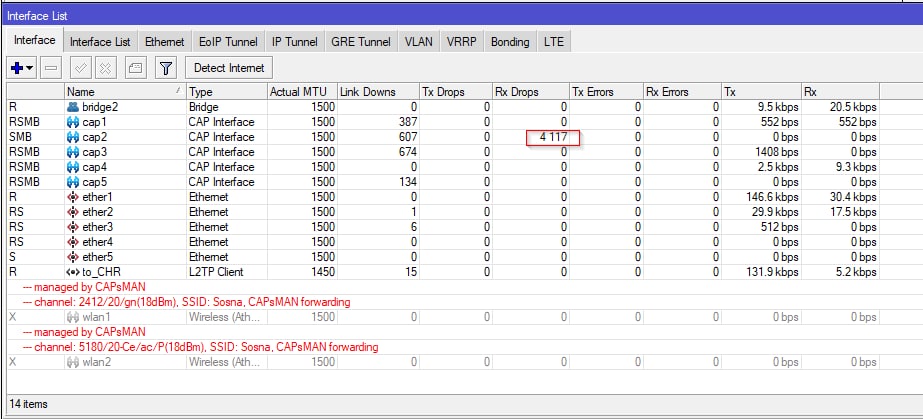Viewport: 923px width, 419px height.
Task: Open the LTE tab
Action: coord(553,42)
